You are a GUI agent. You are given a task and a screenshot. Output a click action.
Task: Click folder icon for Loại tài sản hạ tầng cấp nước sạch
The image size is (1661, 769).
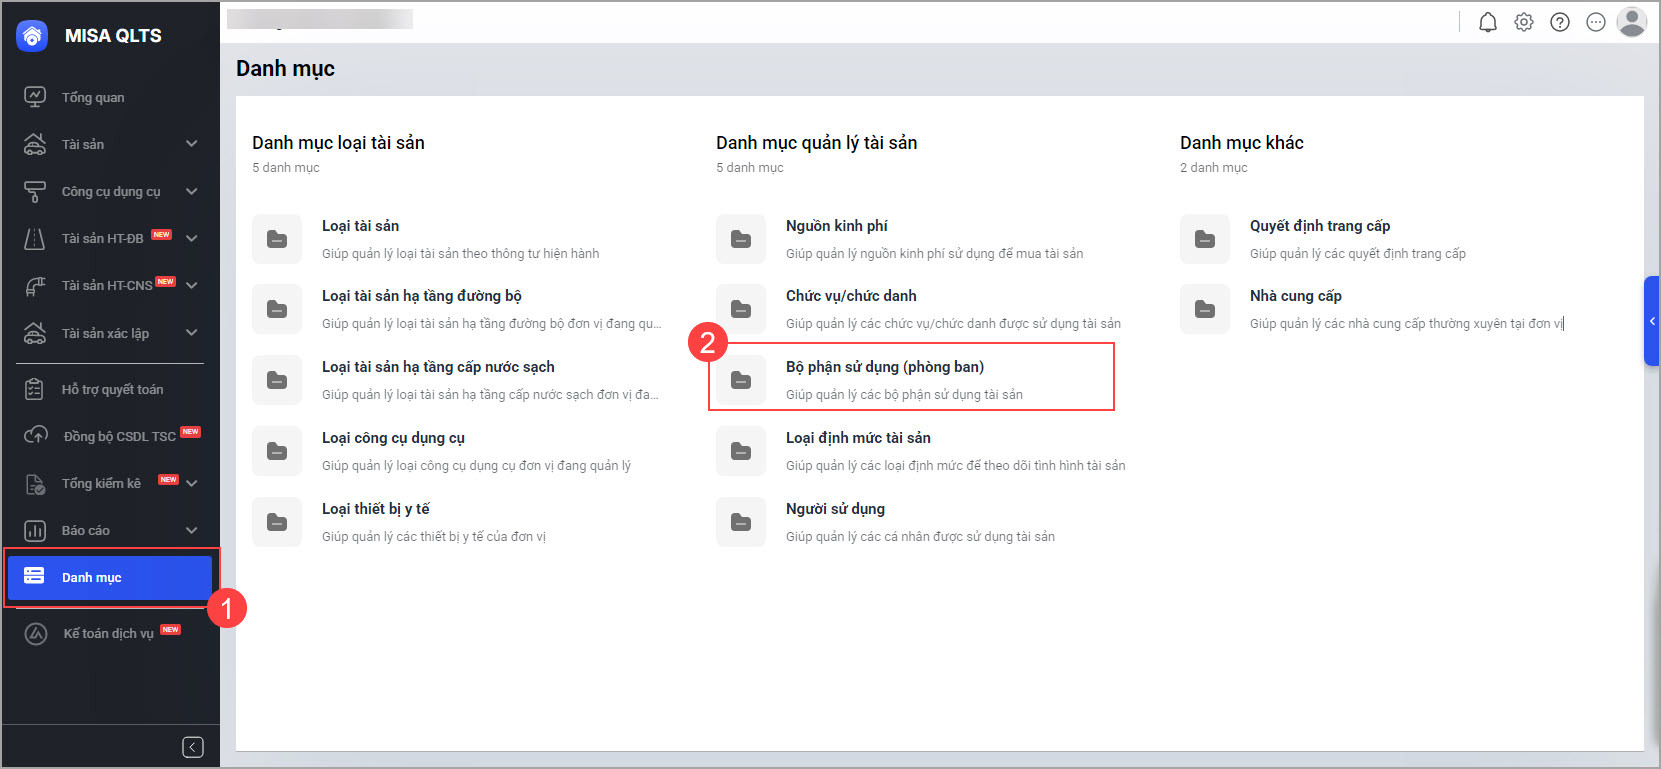coord(277,380)
